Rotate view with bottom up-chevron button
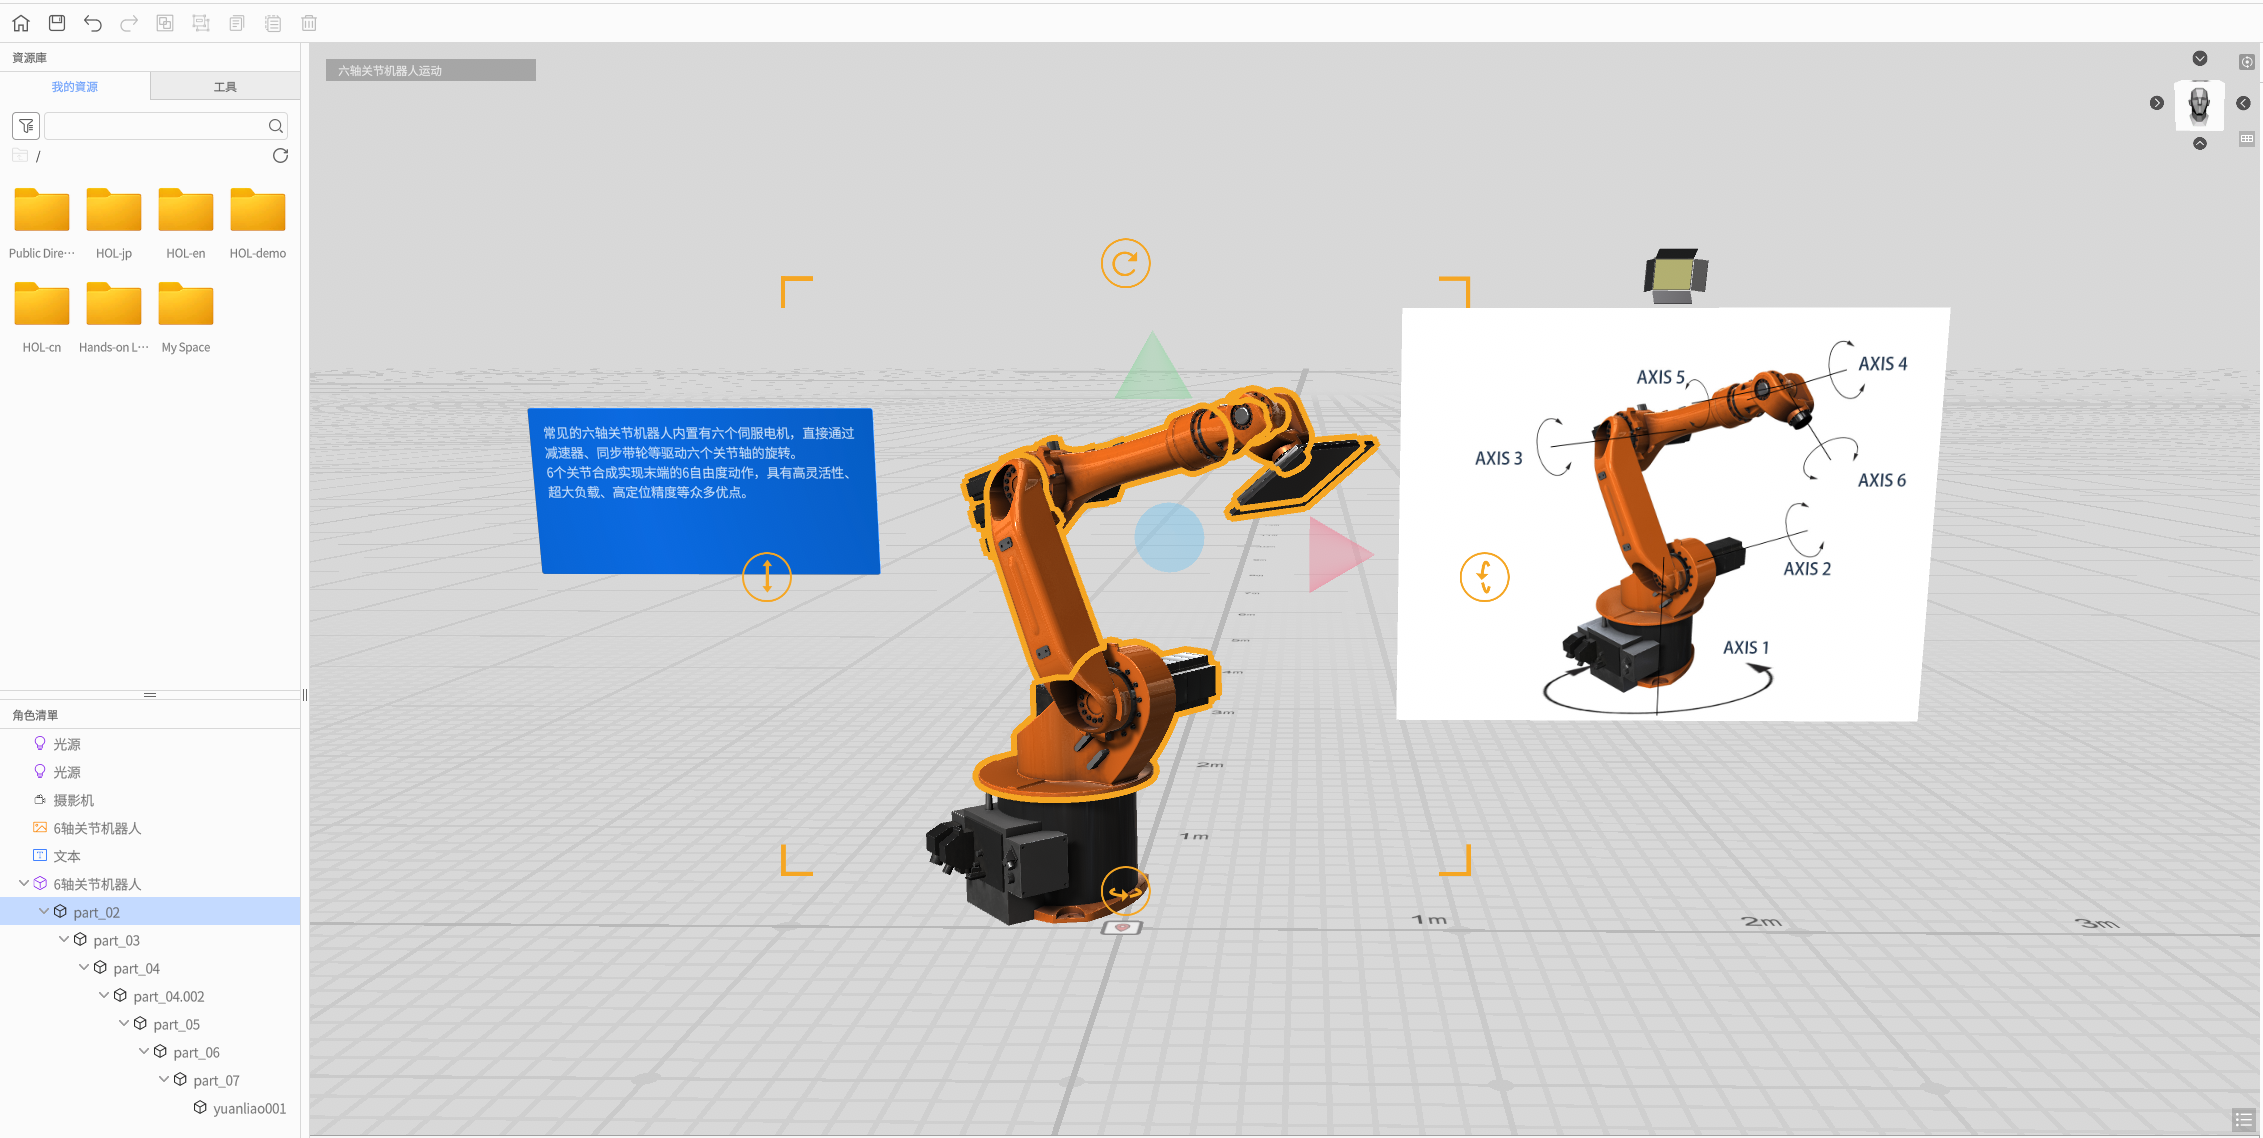Viewport: 2263px width, 1138px height. 2200,144
